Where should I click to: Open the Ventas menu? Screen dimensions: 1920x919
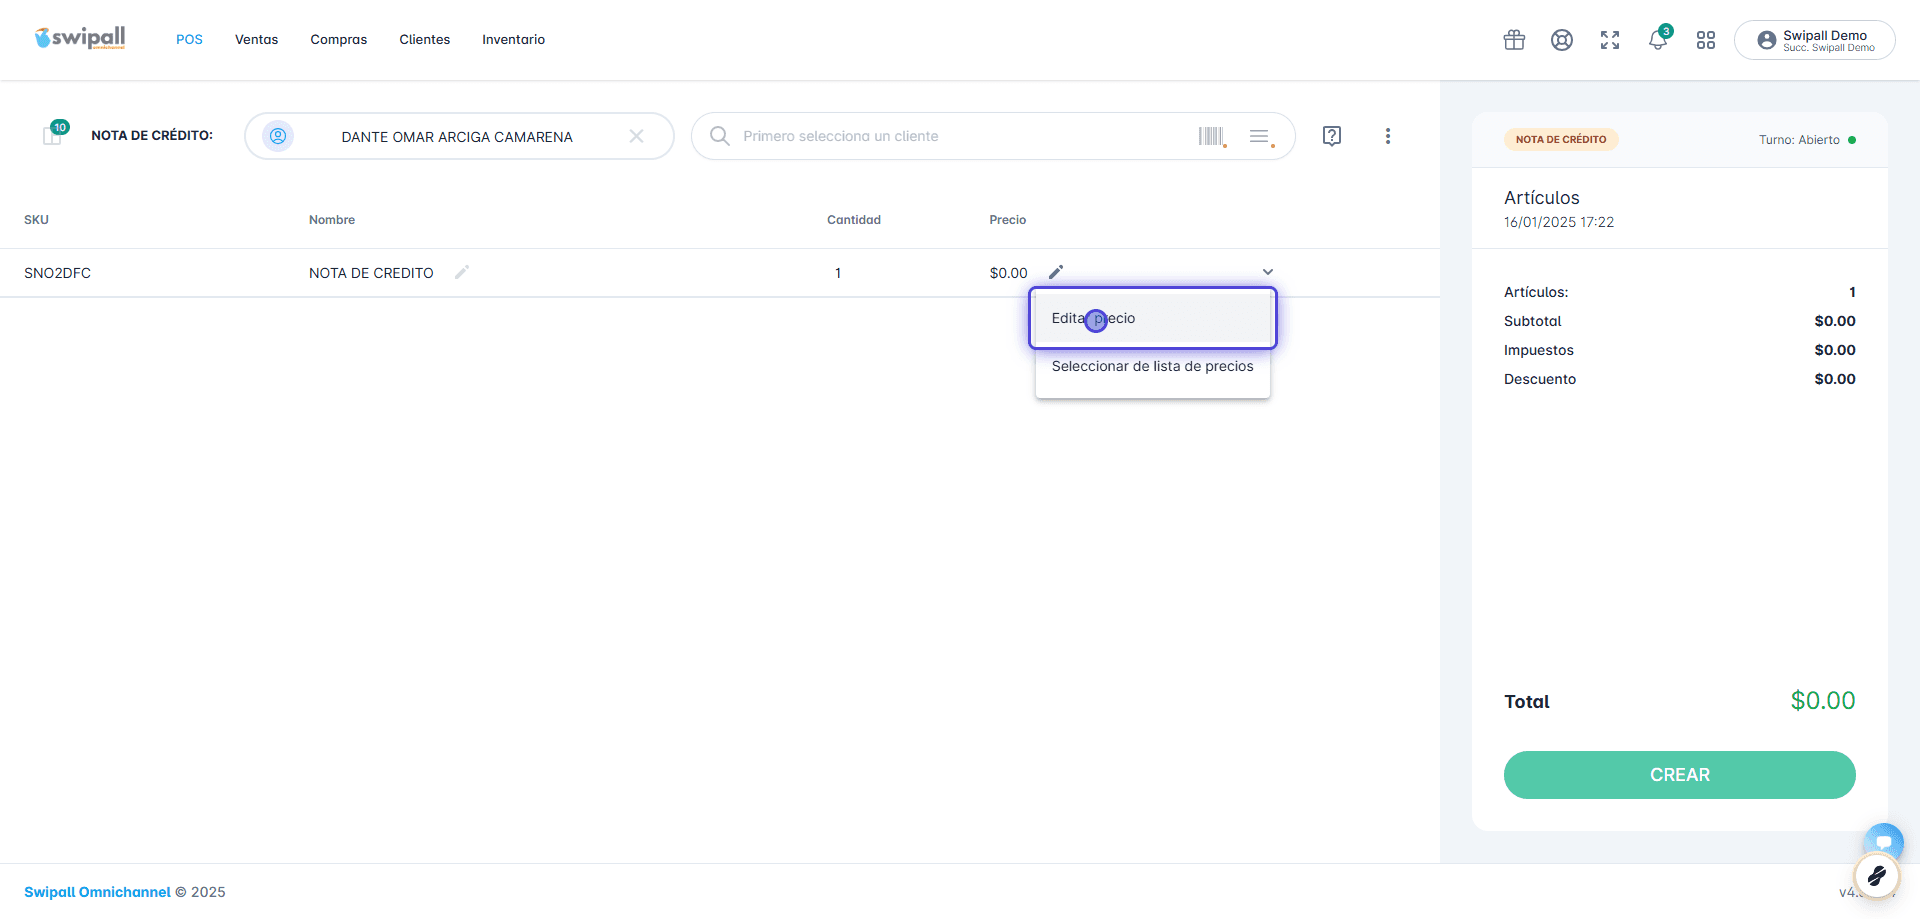coord(256,40)
